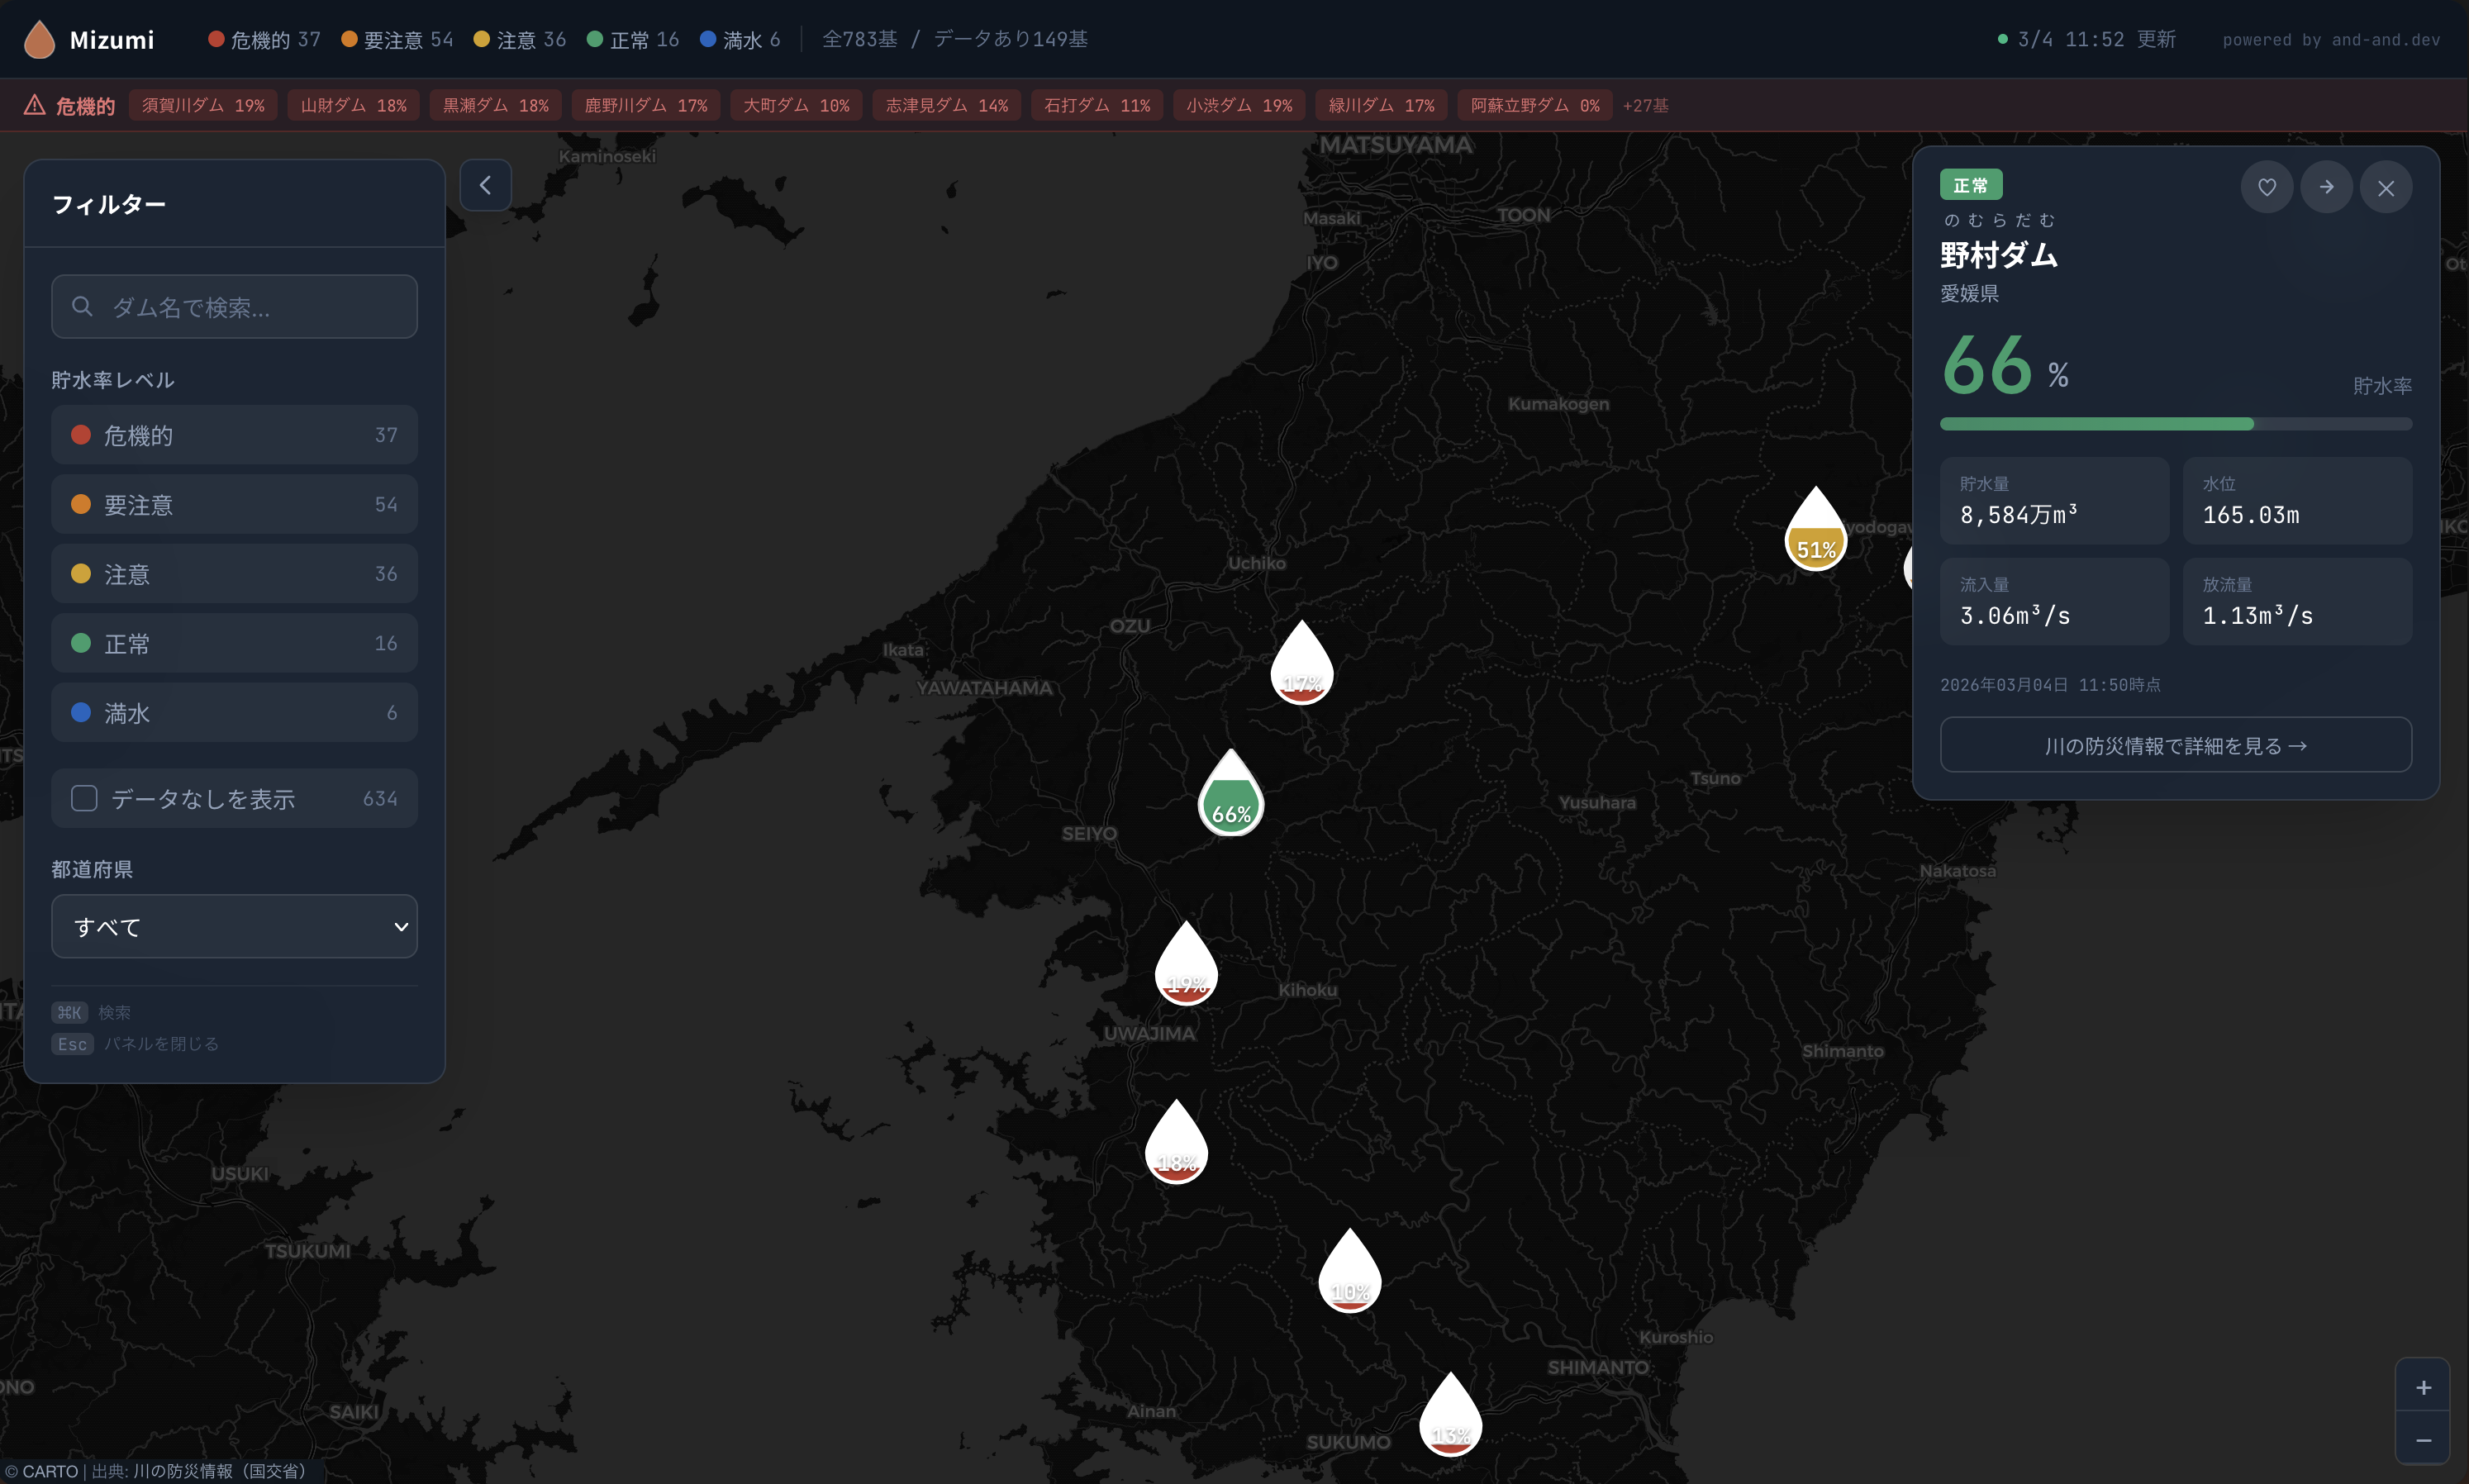Collapse the filter panel with chevron
The width and height of the screenshot is (2469, 1484).
click(x=485, y=185)
